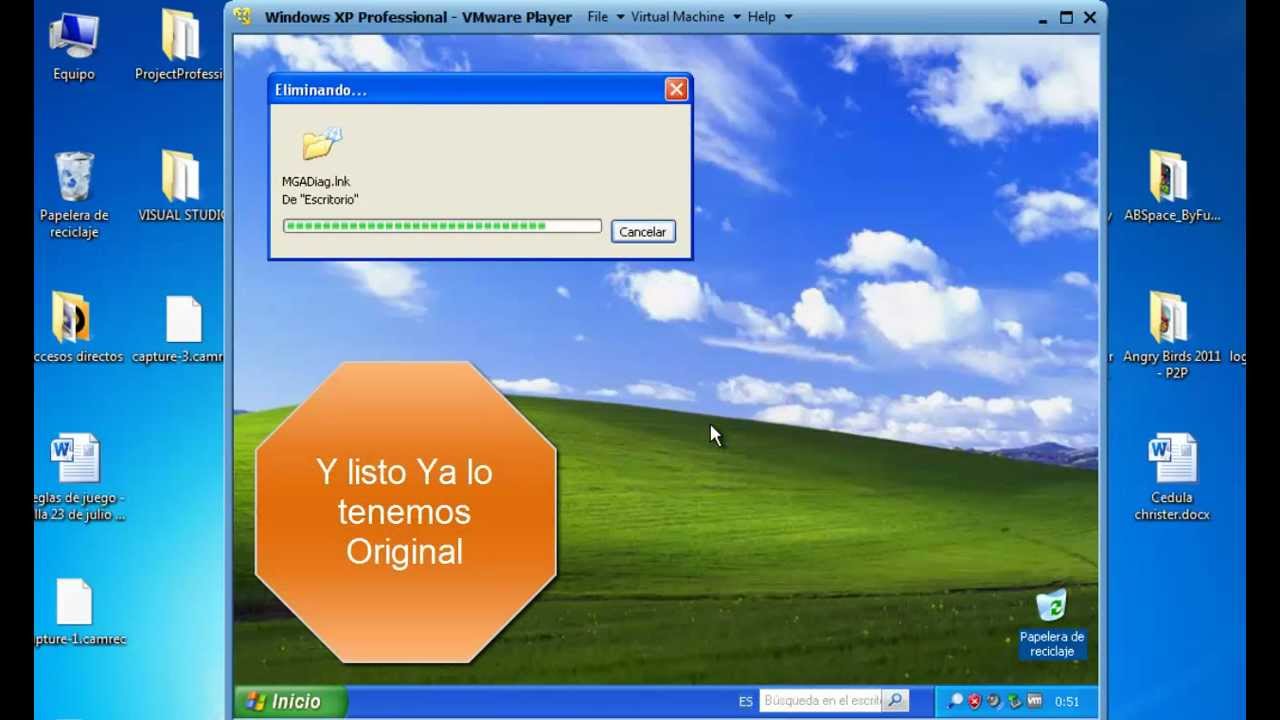
Task: Click the magnifying glass tray icon
Action: click(956, 701)
